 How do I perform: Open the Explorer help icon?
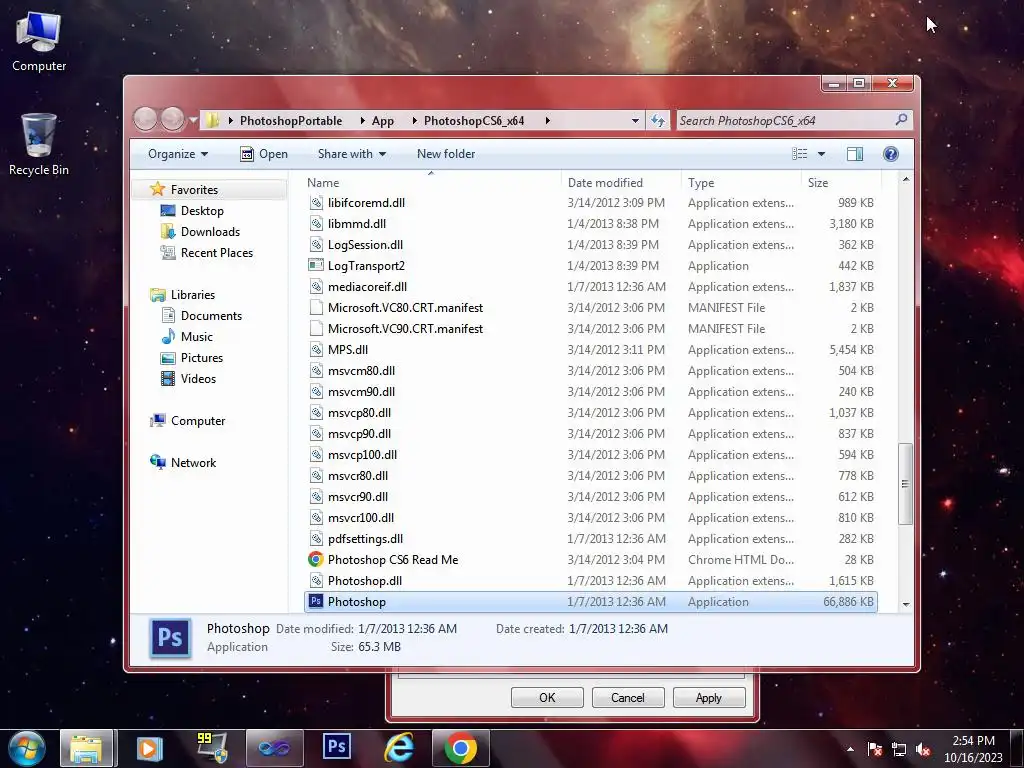pos(890,153)
